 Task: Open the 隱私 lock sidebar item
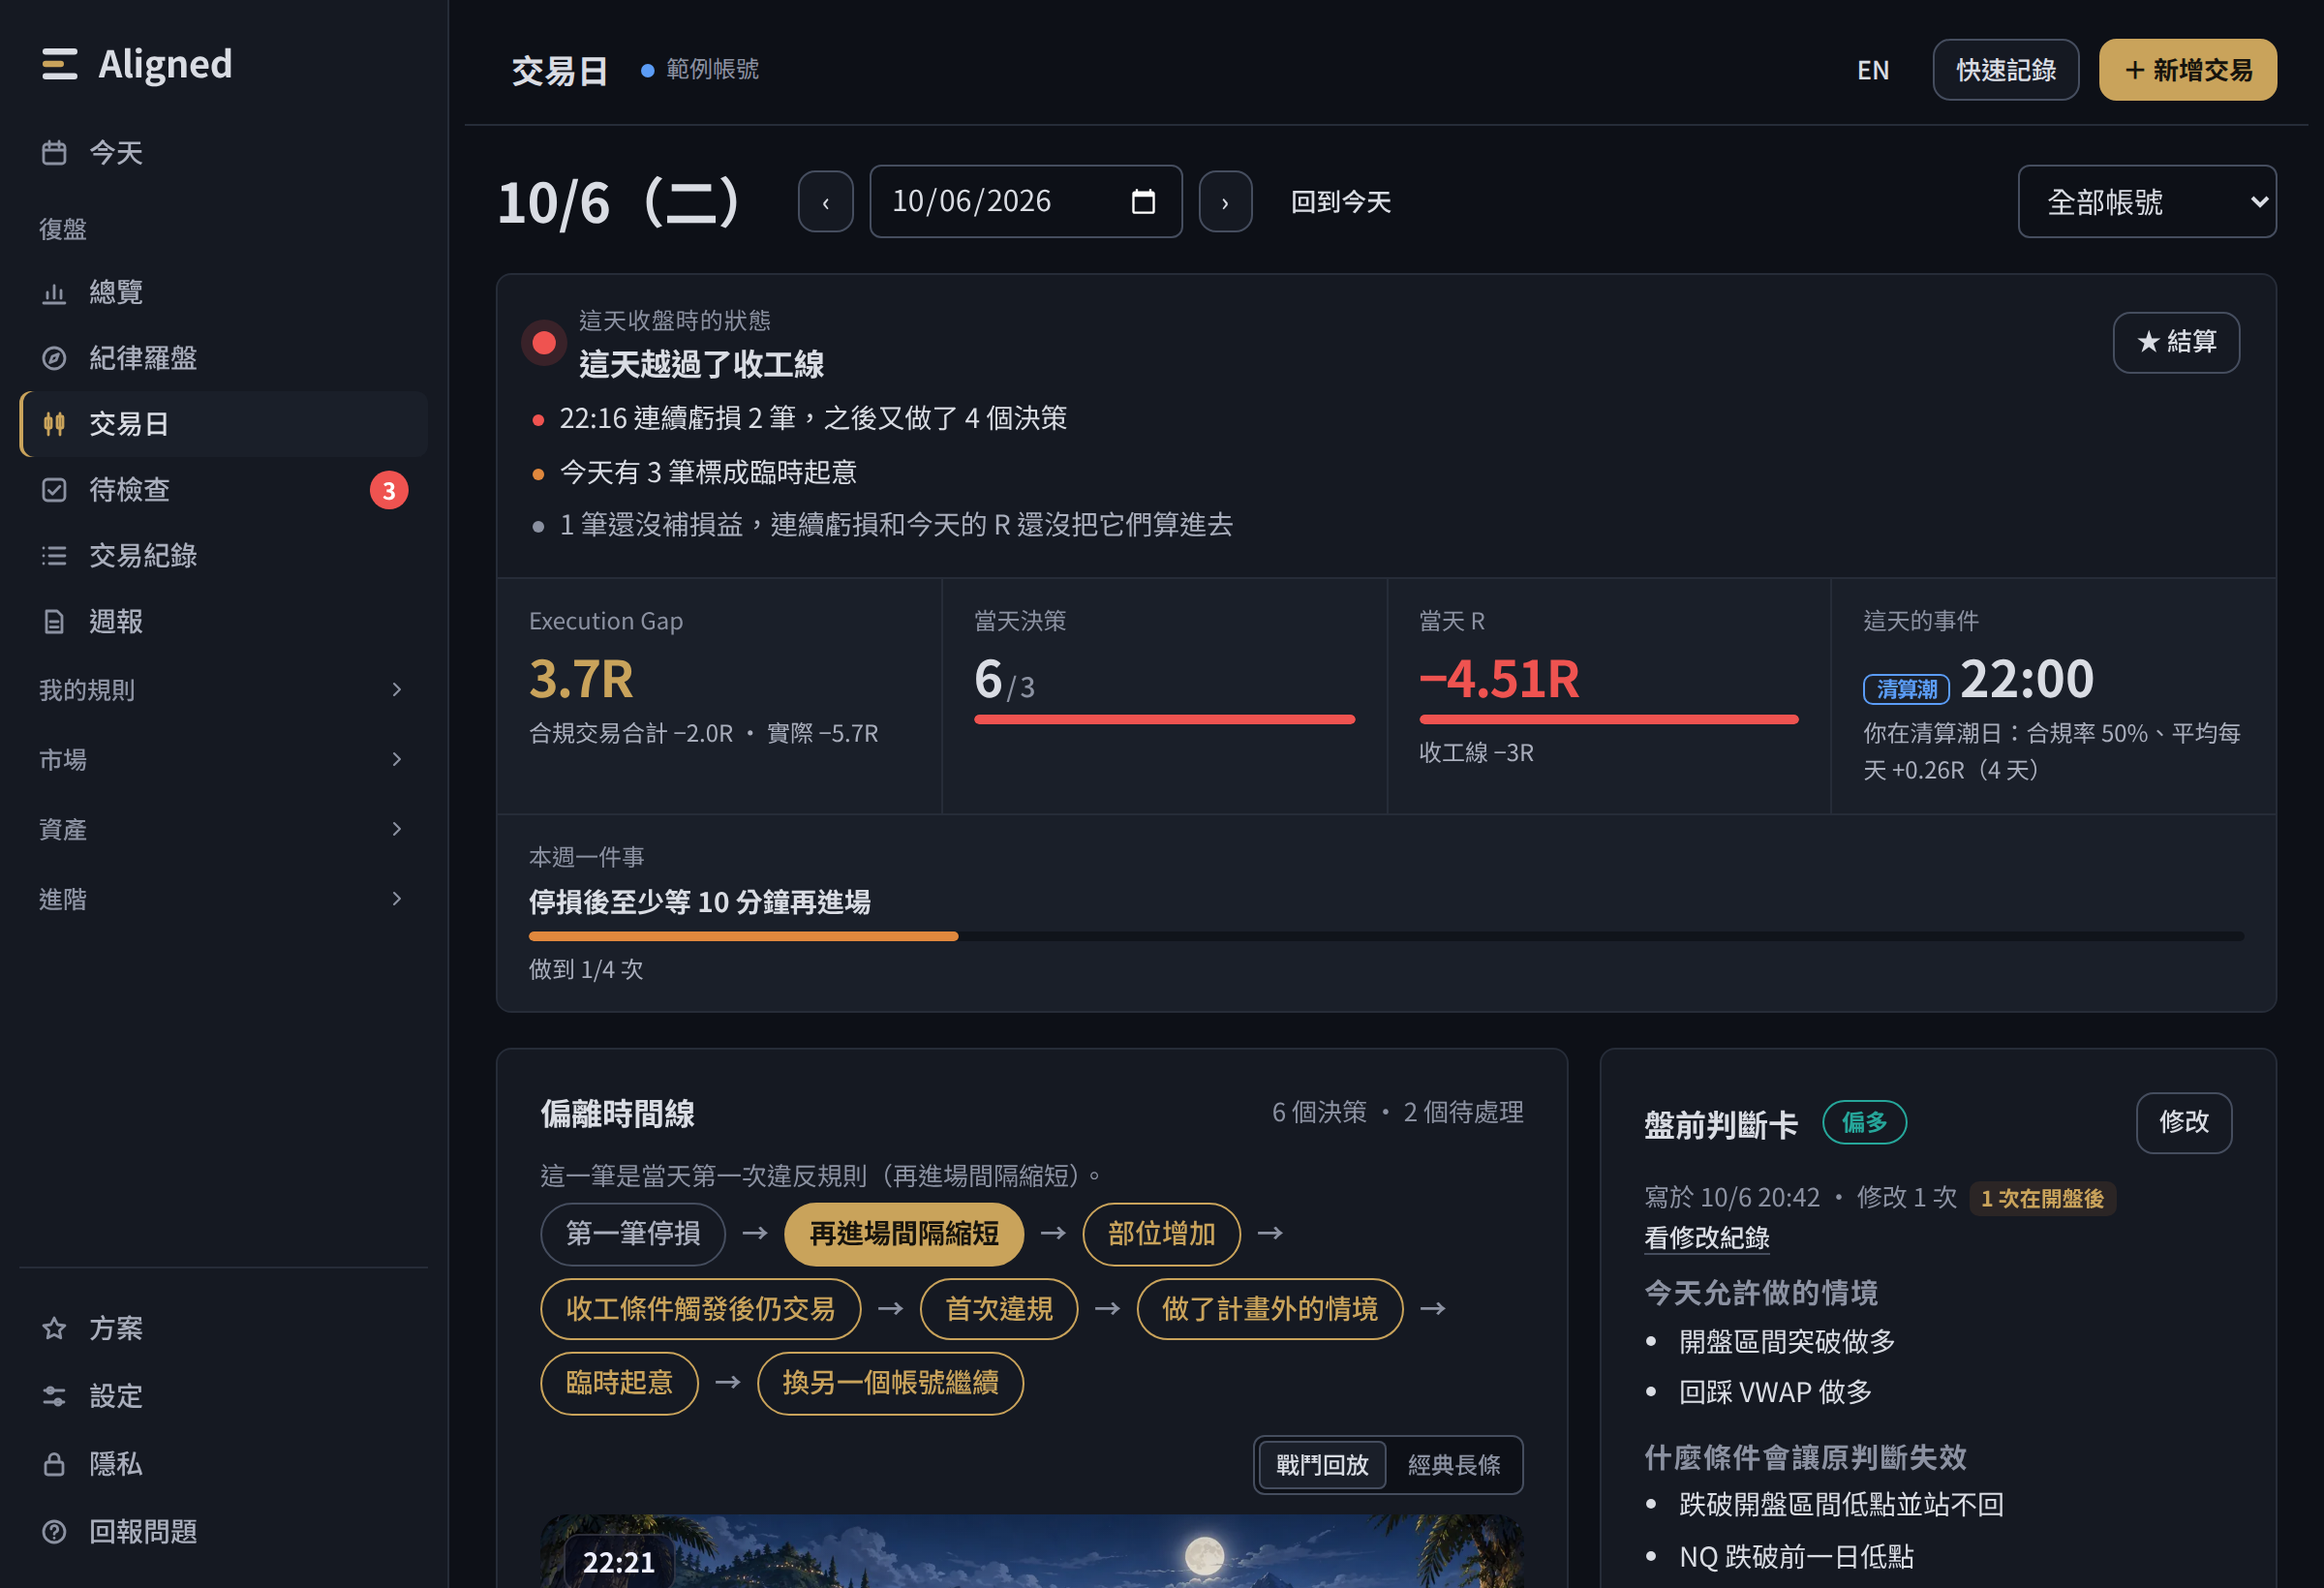pos(224,1464)
